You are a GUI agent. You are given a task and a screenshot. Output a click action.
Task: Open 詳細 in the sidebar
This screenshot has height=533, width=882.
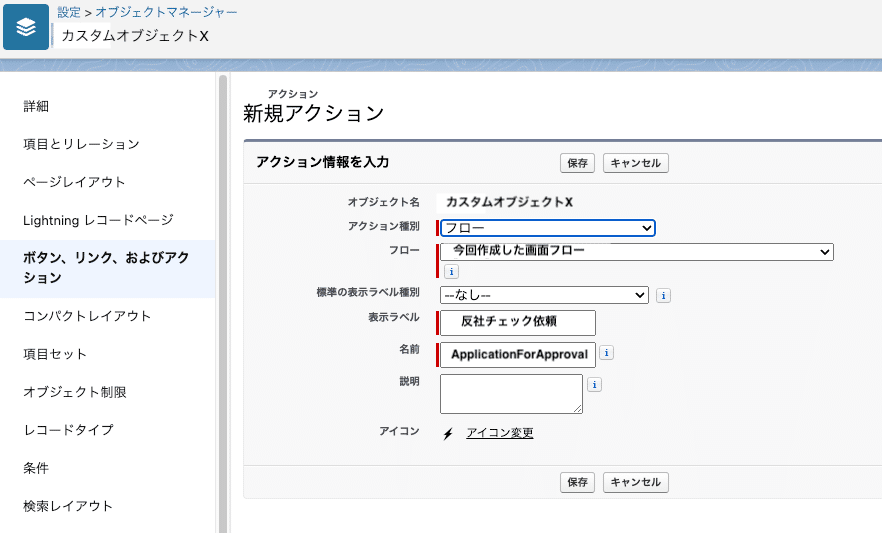coord(36,106)
